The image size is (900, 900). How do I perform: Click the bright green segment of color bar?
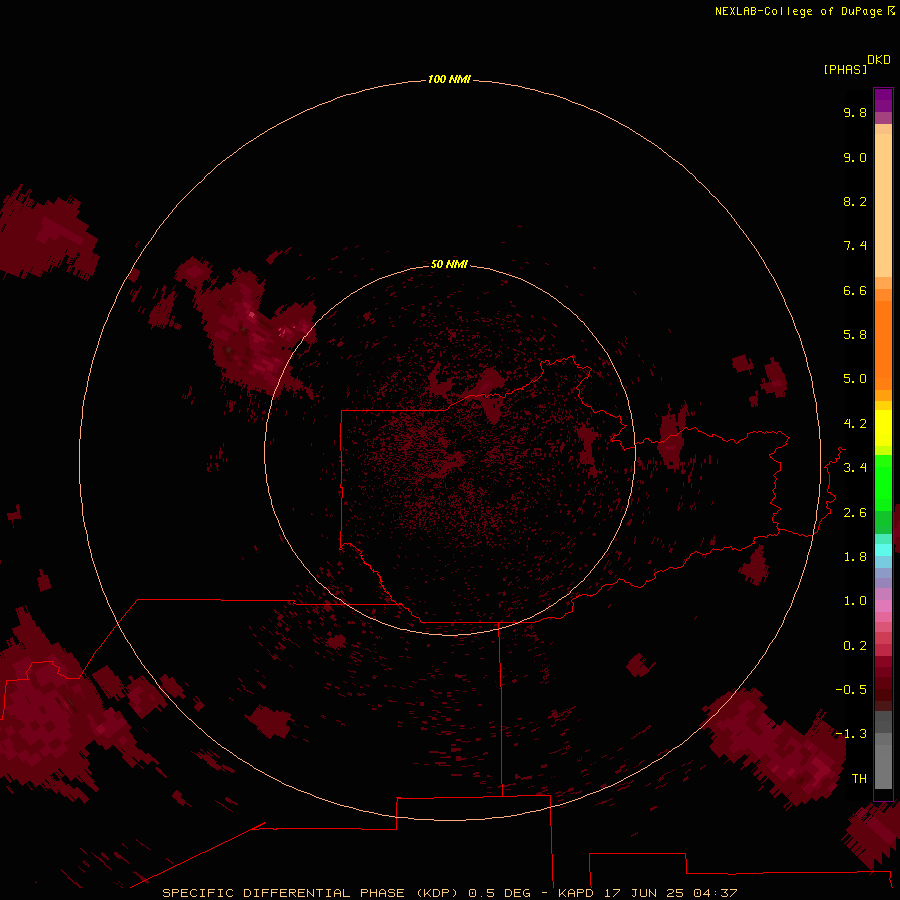pos(883,482)
